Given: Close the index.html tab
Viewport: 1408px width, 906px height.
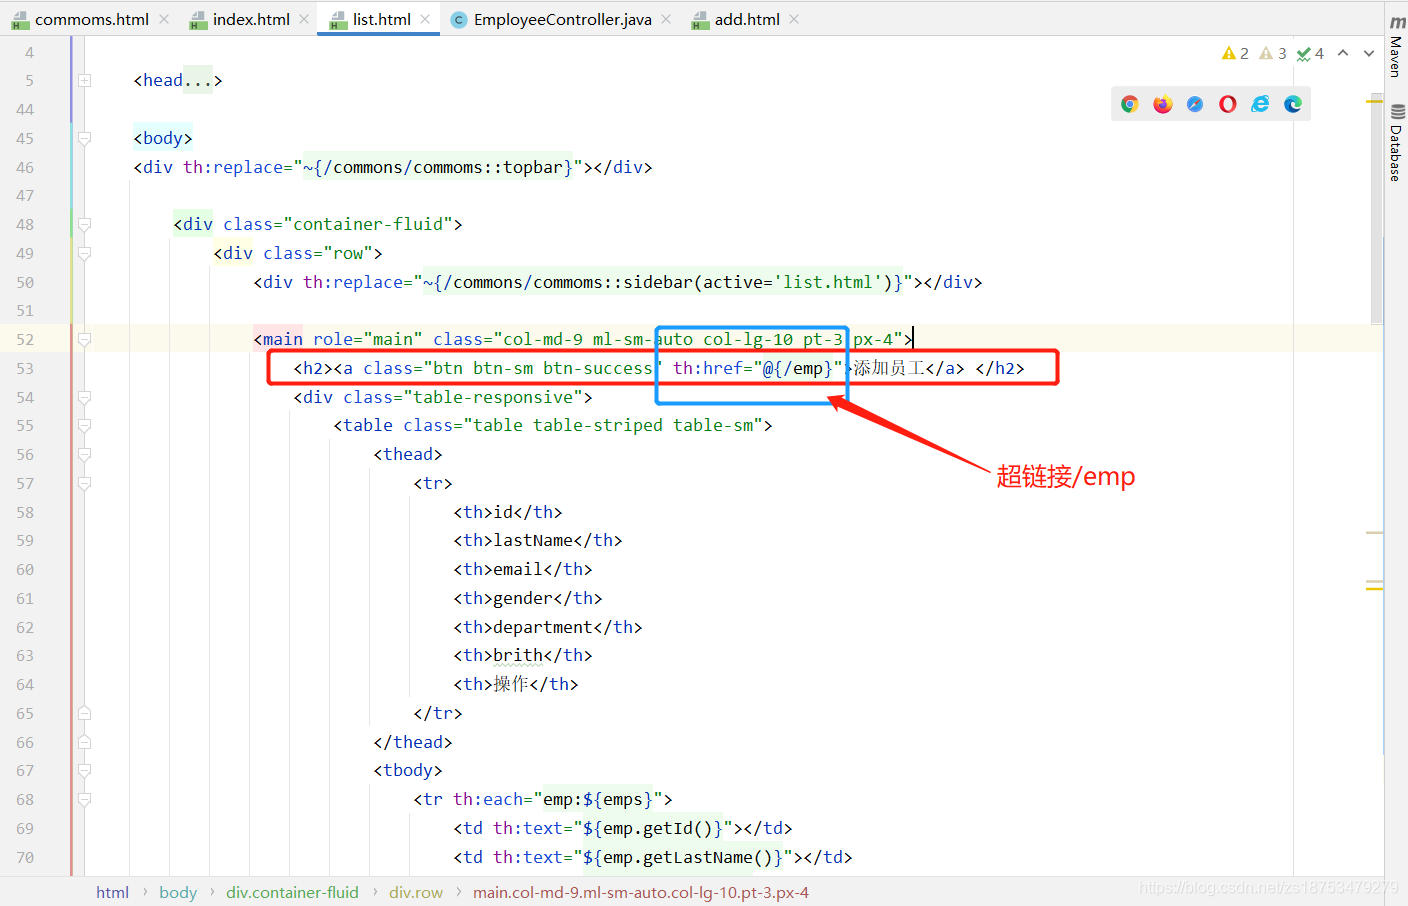Looking at the screenshot, I should 304,19.
